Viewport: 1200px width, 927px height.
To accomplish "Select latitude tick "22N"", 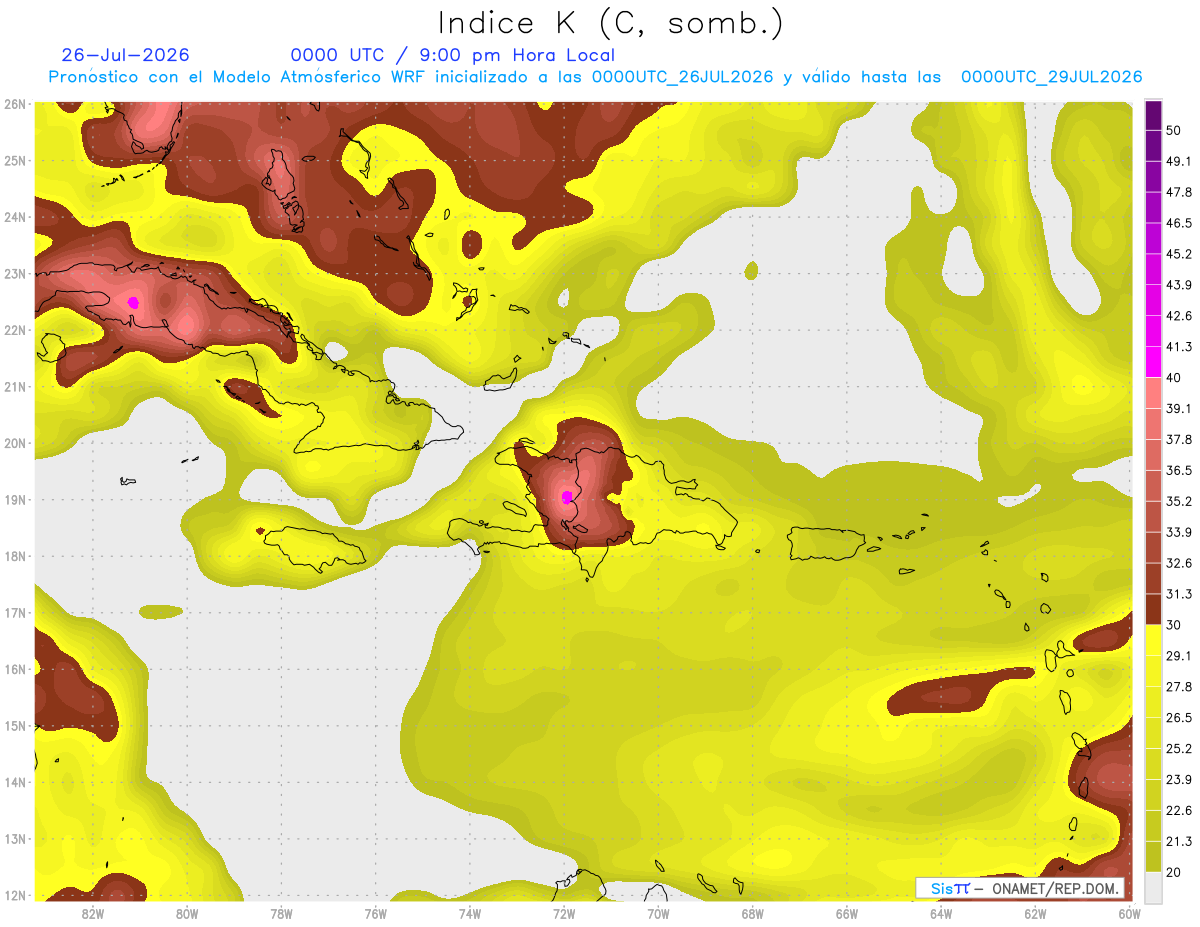I will [14, 330].
